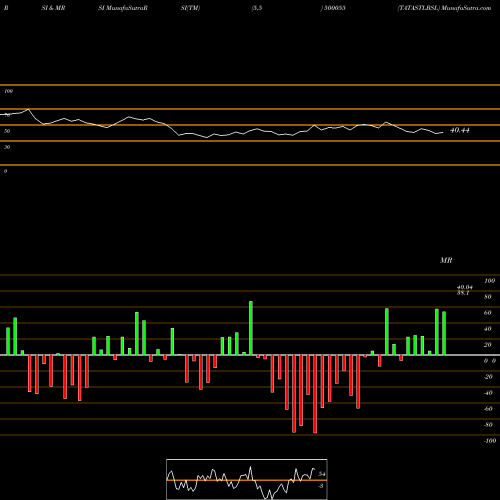
Task: Click the 30 level label on RSI axis
Action: click(7, 147)
